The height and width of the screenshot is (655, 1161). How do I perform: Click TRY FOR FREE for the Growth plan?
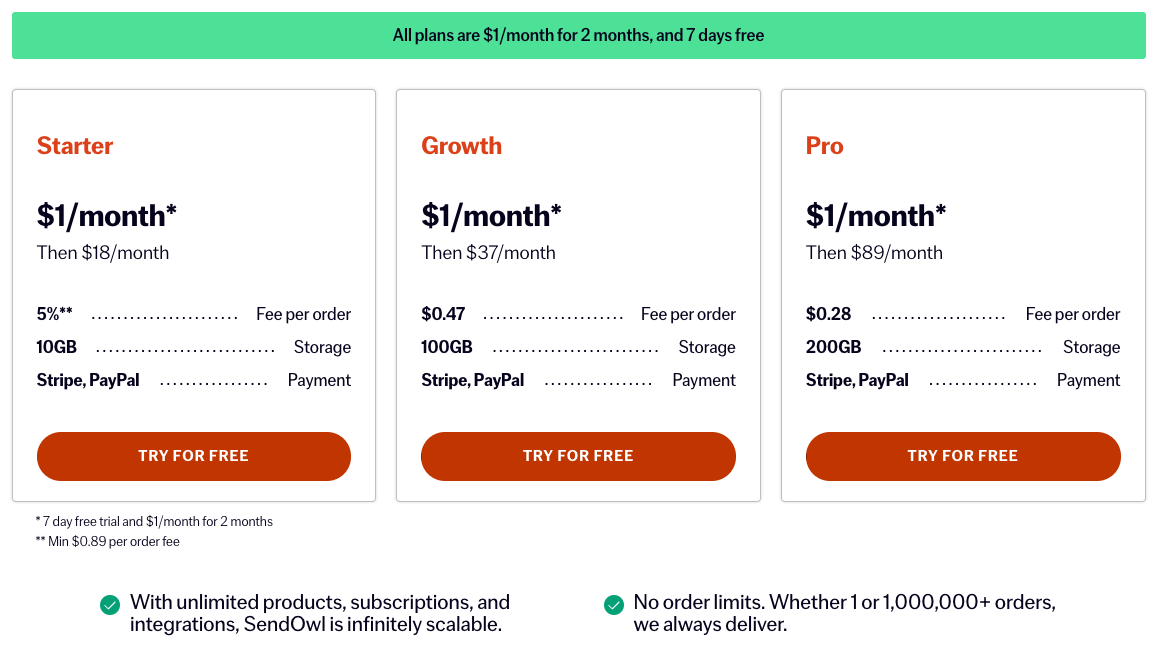(578, 456)
